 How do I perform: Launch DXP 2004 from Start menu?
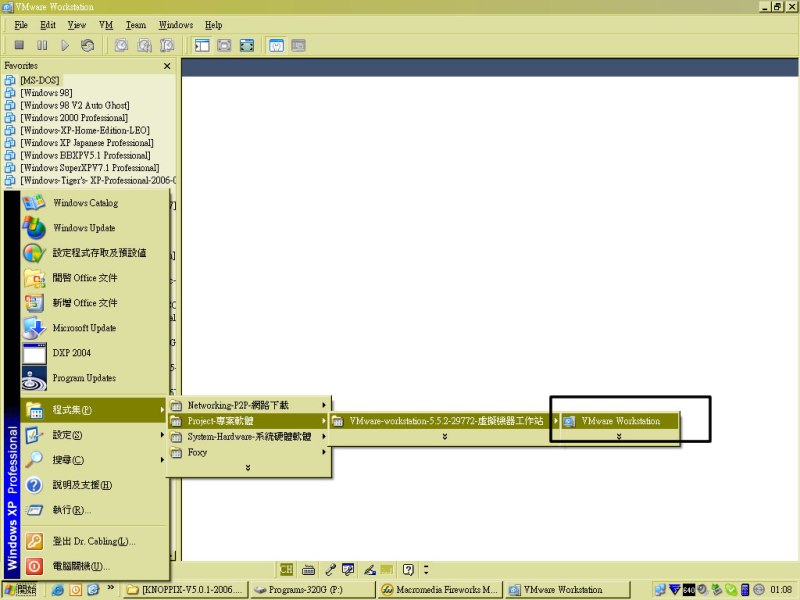tap(95, 353)
